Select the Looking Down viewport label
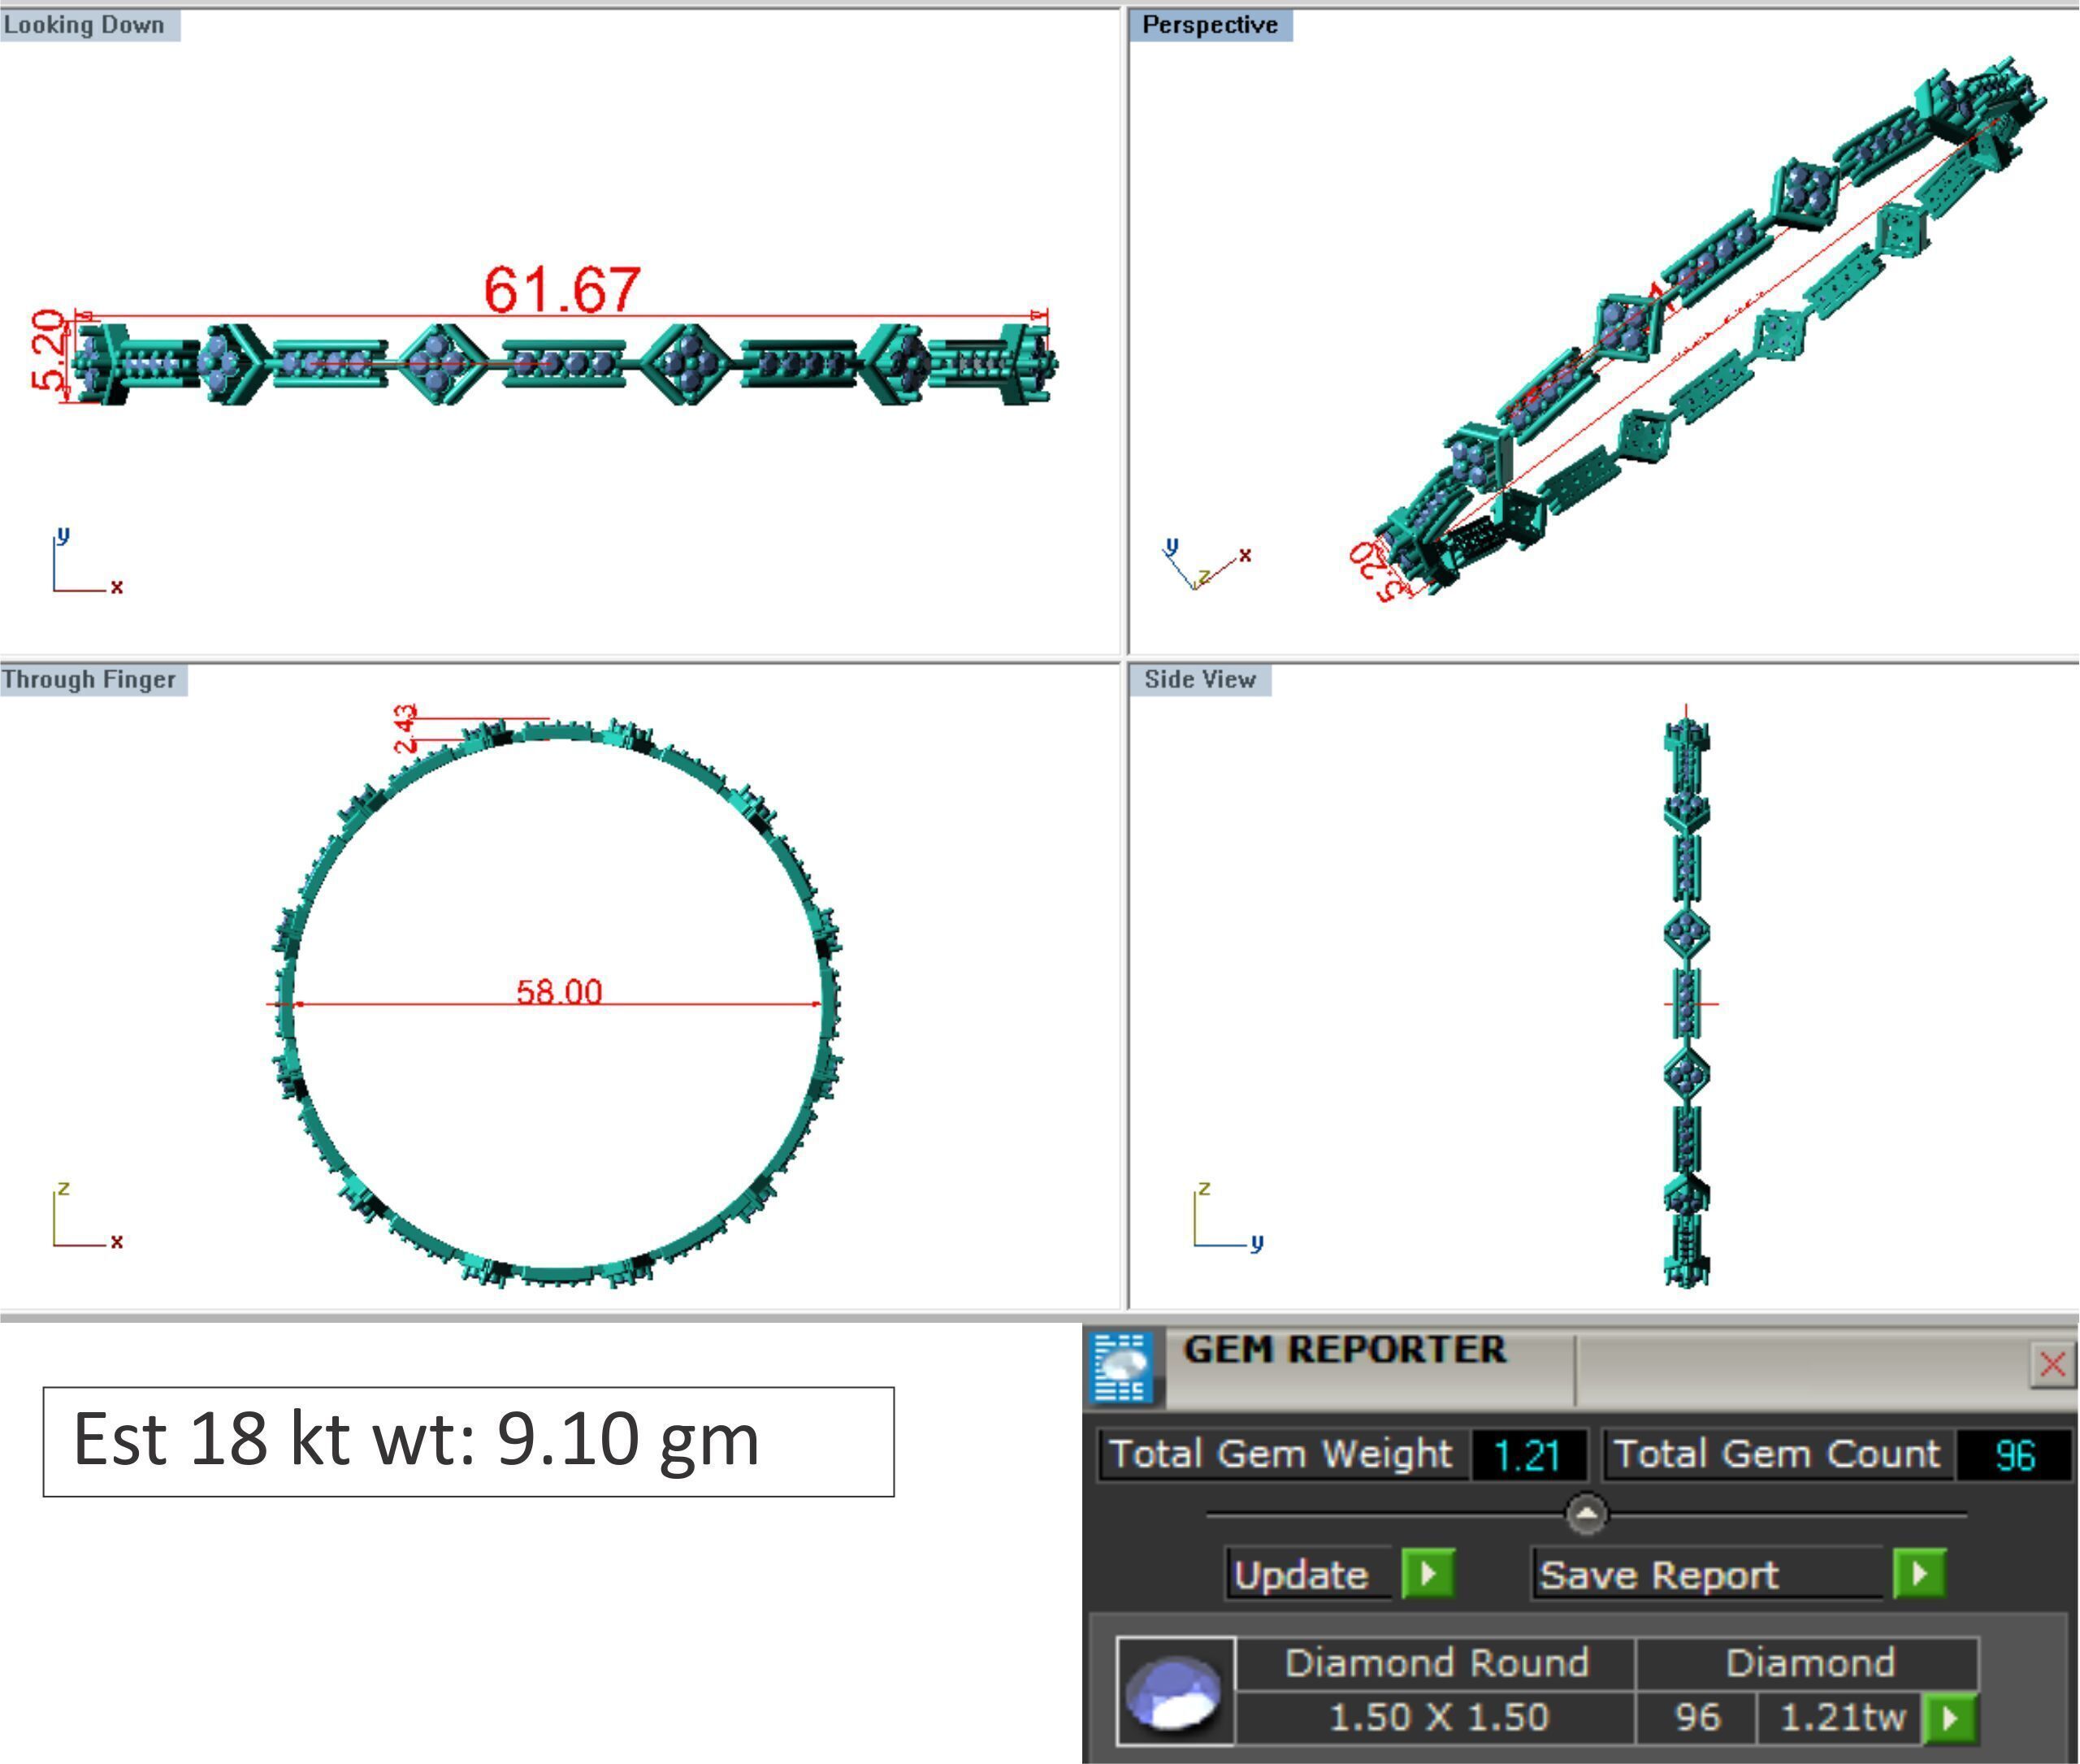Image resolution: width=2080 pixels, height=1764 pixels. [x=88, y=25]
